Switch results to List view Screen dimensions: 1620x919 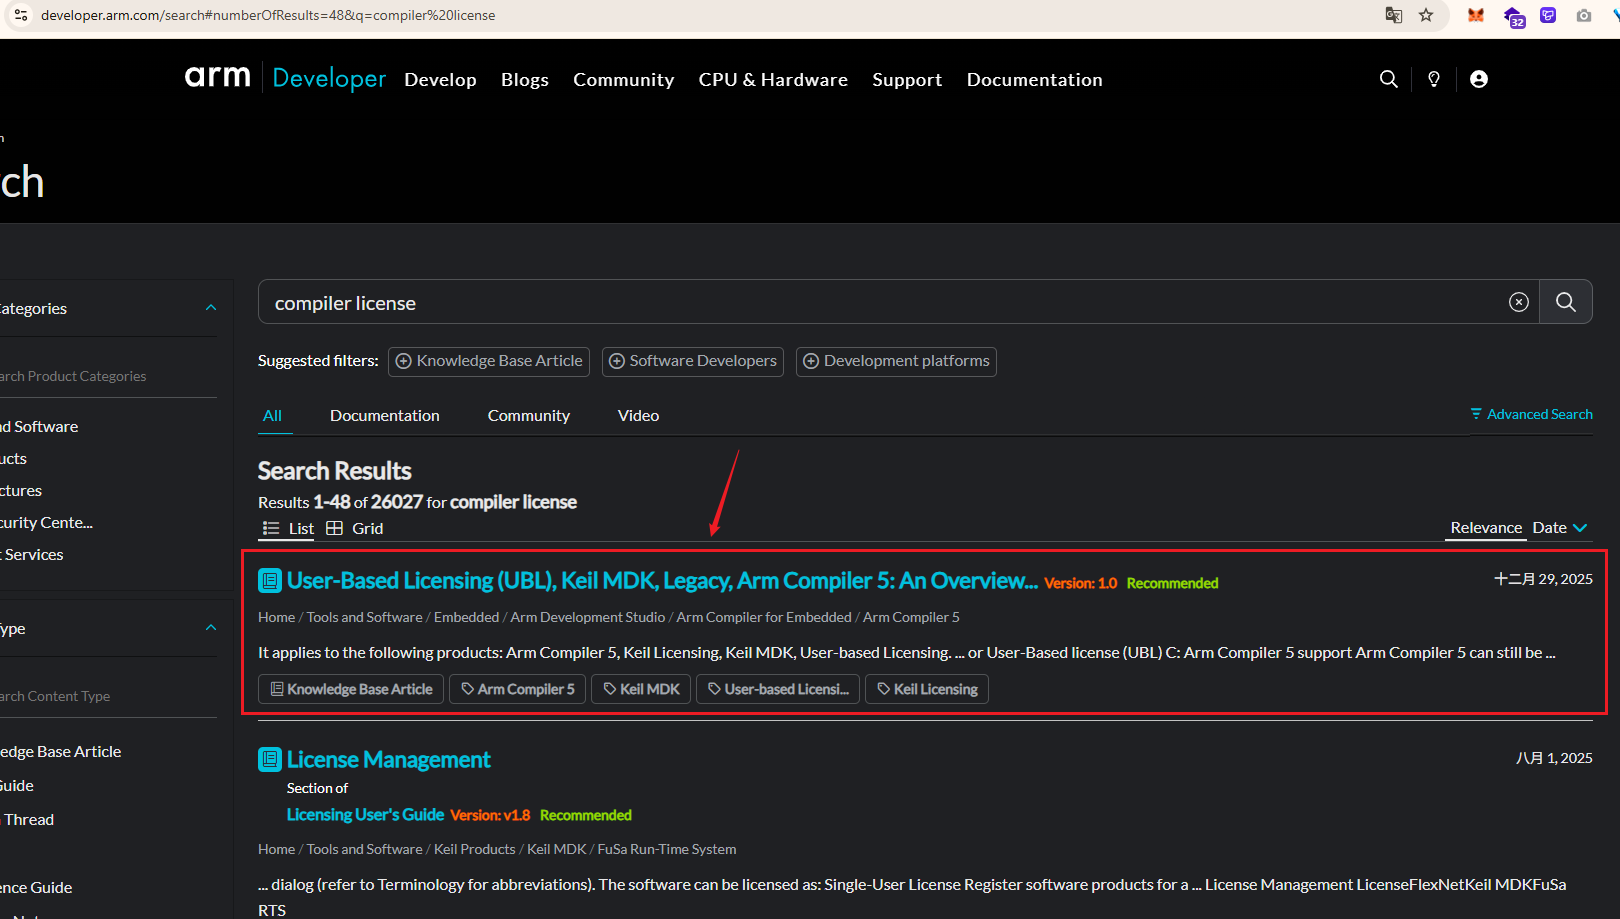tap(289, 528)
